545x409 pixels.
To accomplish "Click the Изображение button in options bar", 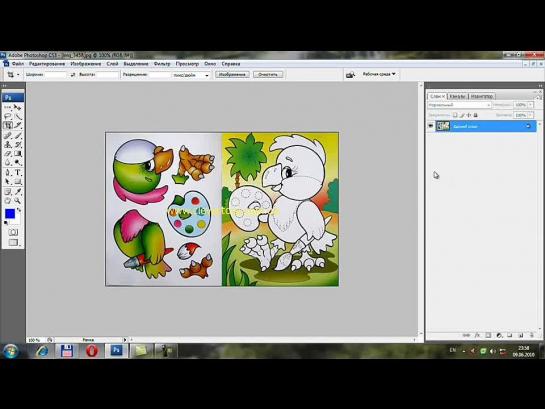I will pos(232,74).
